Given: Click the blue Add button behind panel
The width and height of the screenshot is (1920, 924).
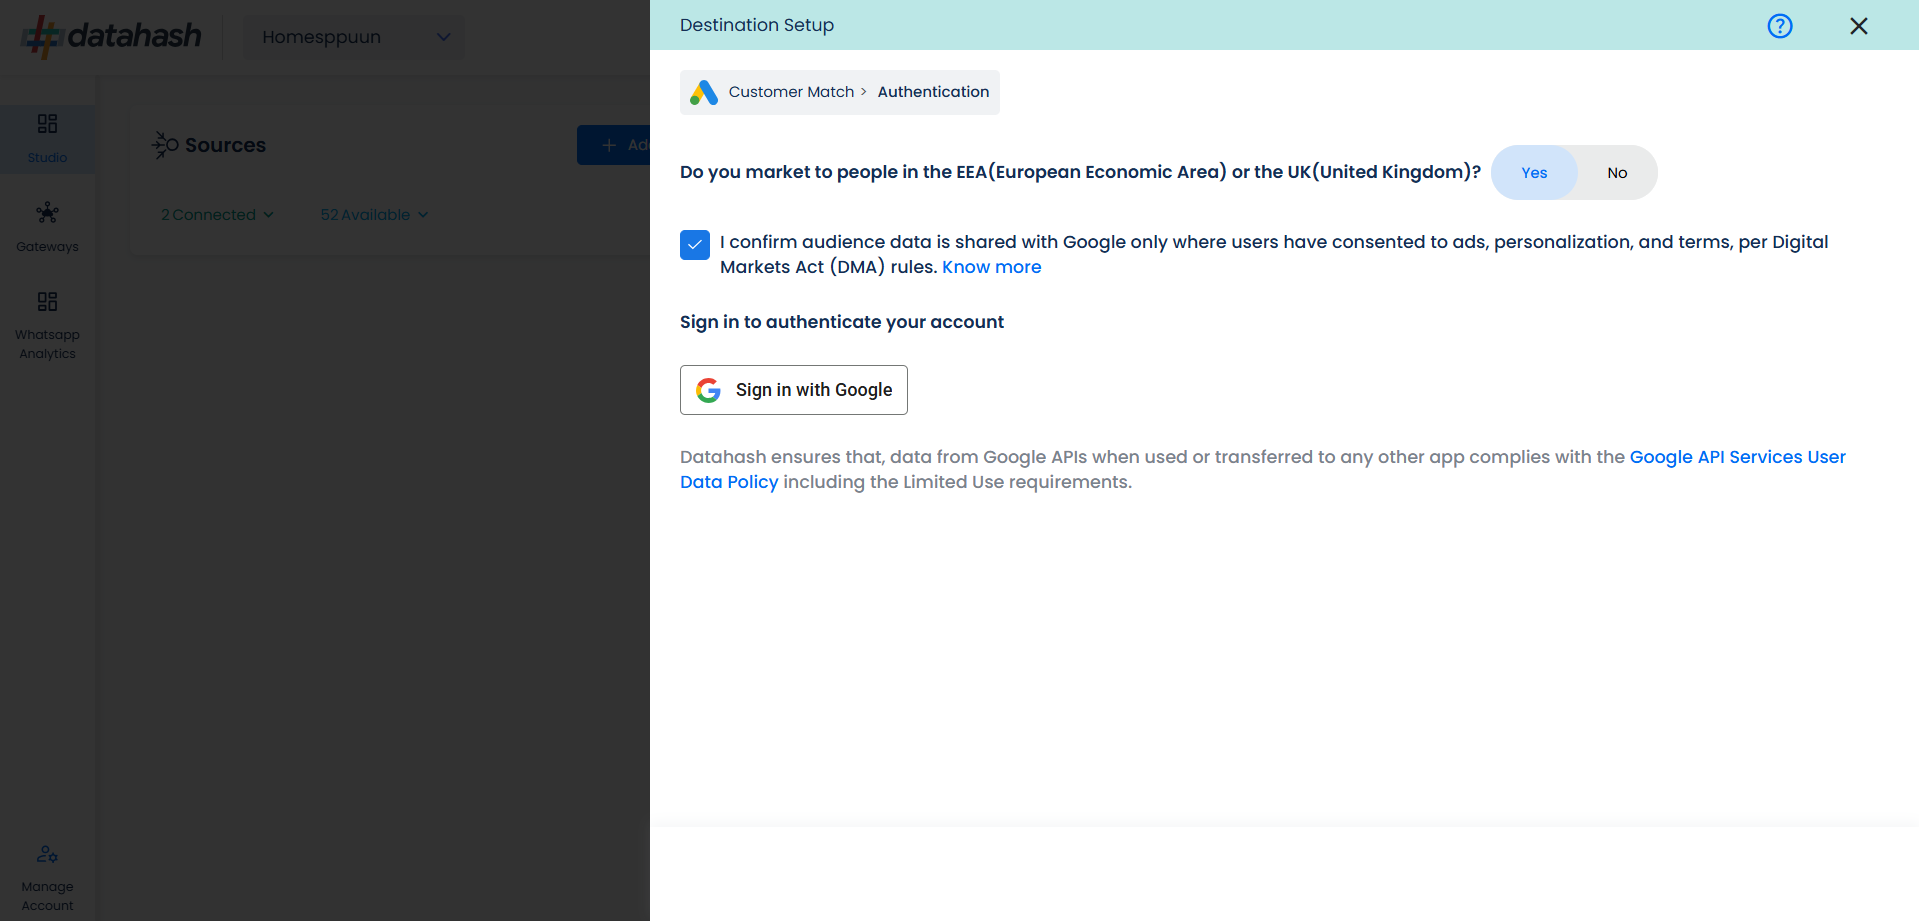Looking at the screenshot, I should [614, 145].
